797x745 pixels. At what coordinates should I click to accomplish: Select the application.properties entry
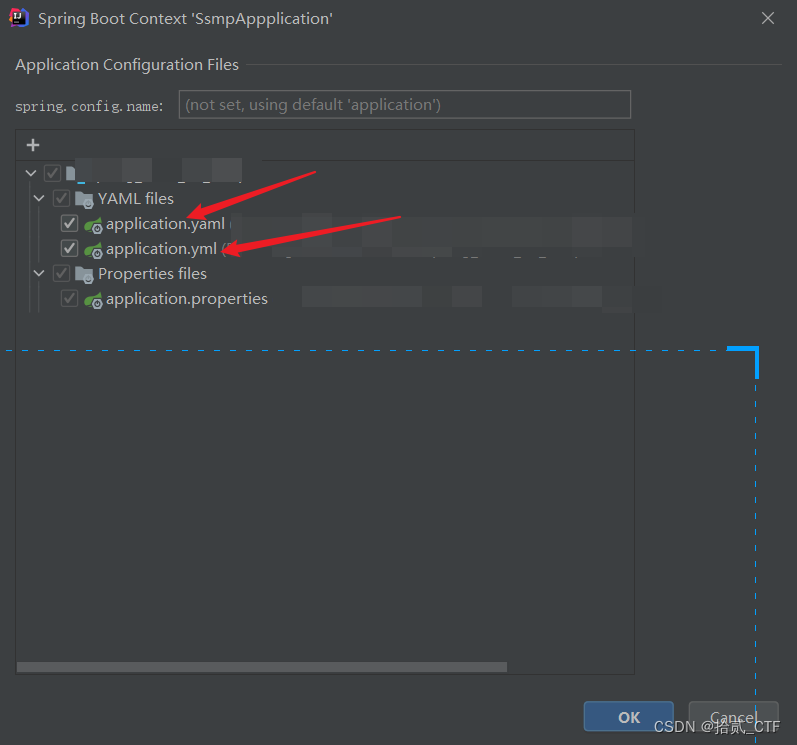pyautogui.click(x=187, y=299)
